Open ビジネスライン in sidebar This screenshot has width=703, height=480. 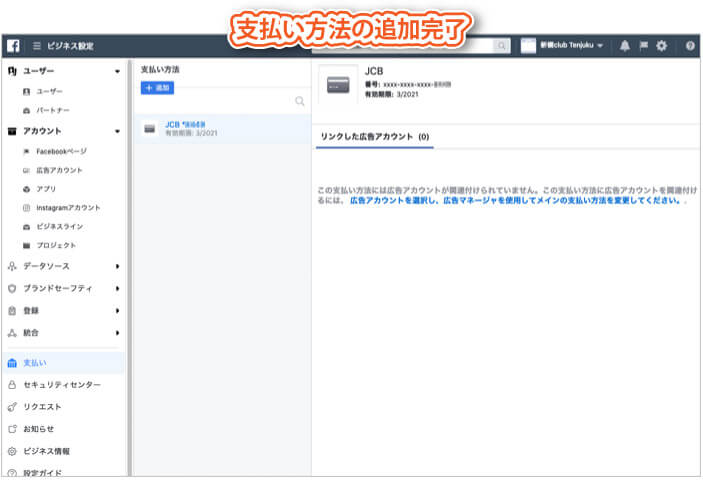(x=60, y=227)
